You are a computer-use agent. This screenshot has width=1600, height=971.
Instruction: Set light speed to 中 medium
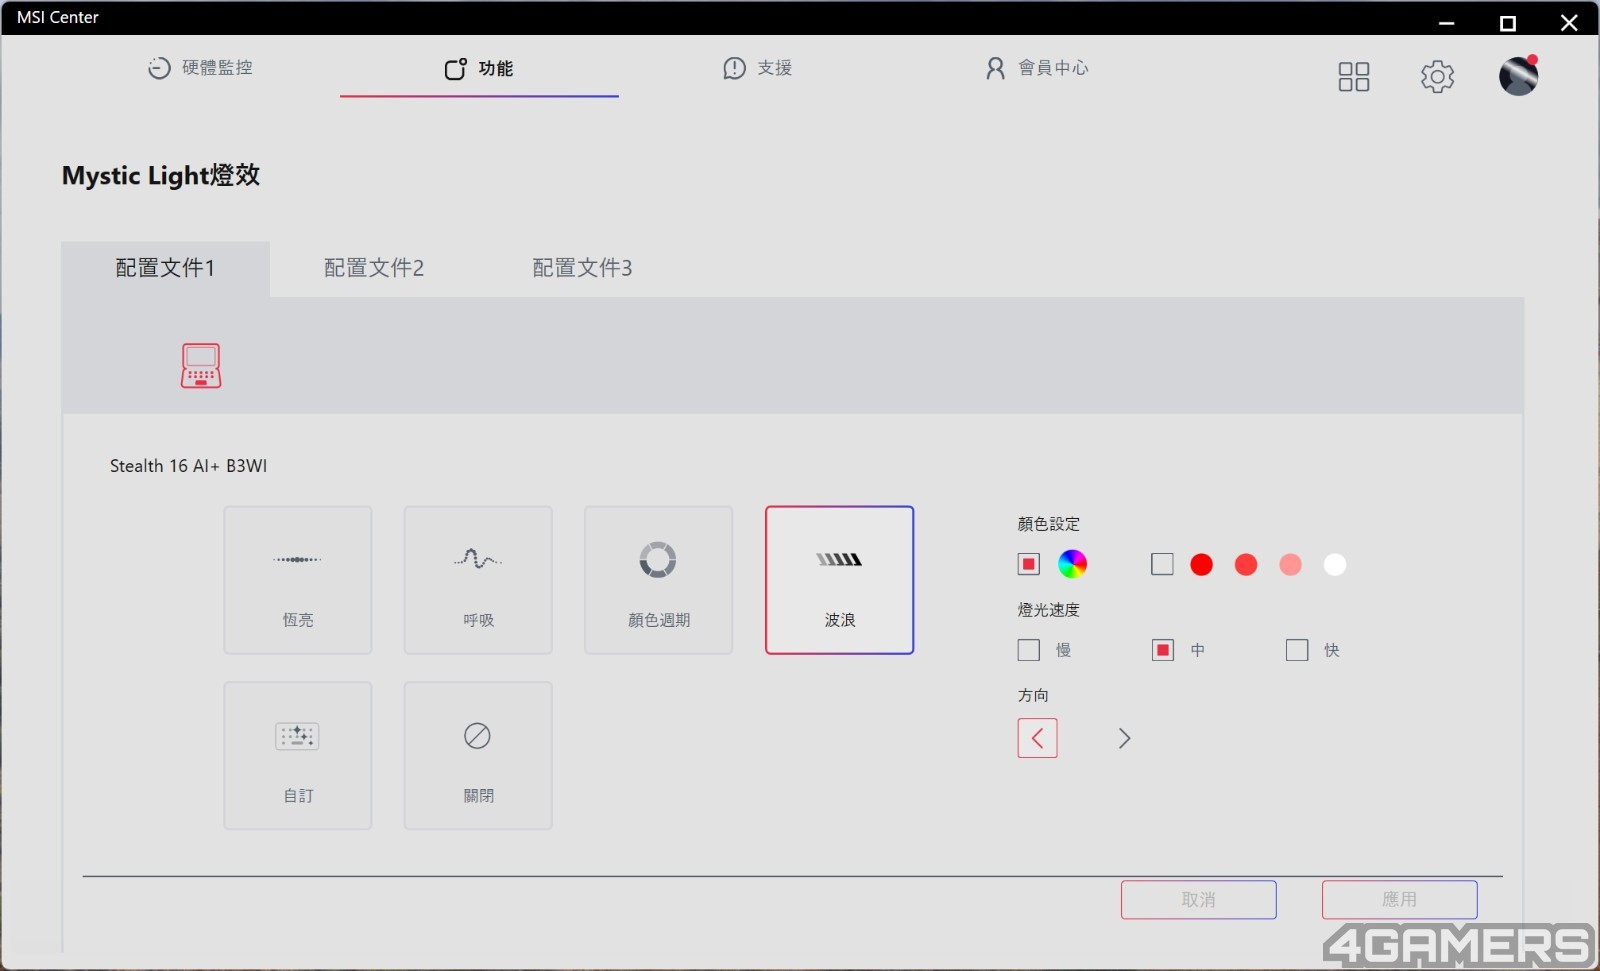pos(1162,650)
